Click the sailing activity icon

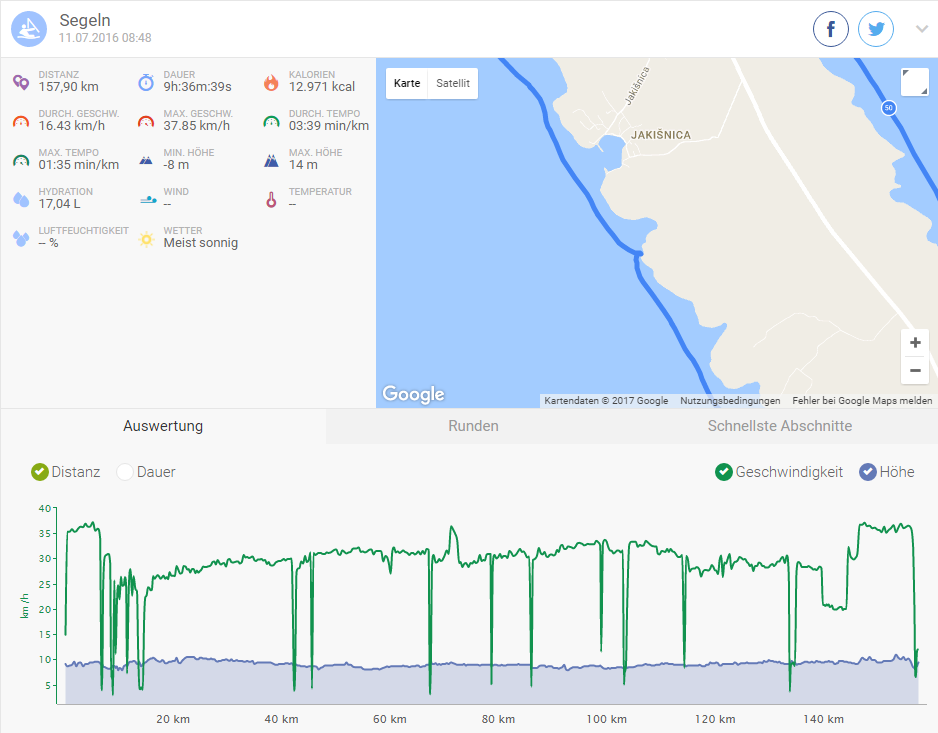(x=29, y=29)
